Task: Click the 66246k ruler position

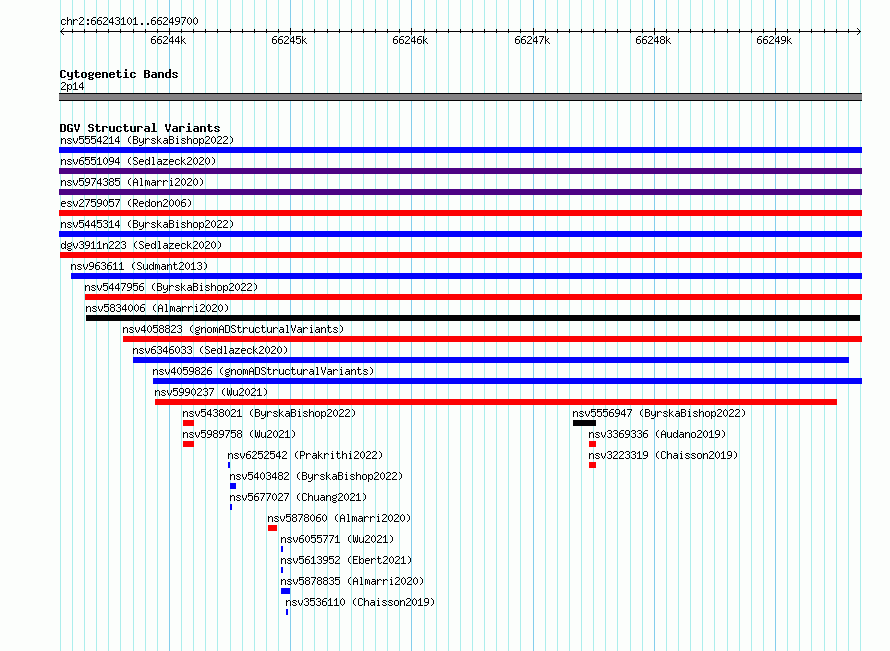Action: (410, 40)
